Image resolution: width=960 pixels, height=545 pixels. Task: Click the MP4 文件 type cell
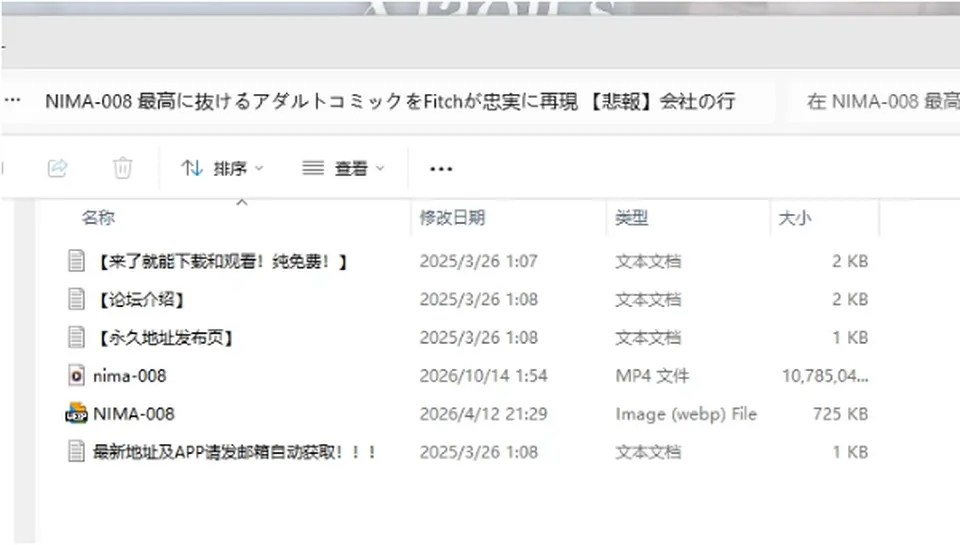click(652, 376)
